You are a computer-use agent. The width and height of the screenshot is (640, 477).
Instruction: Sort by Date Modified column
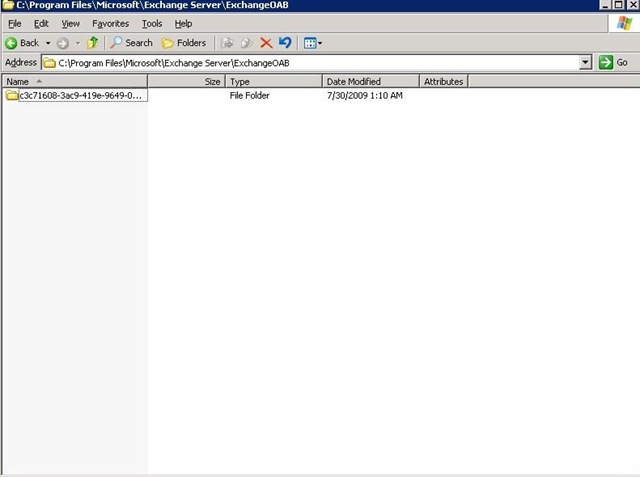click(x=371, y=81)
